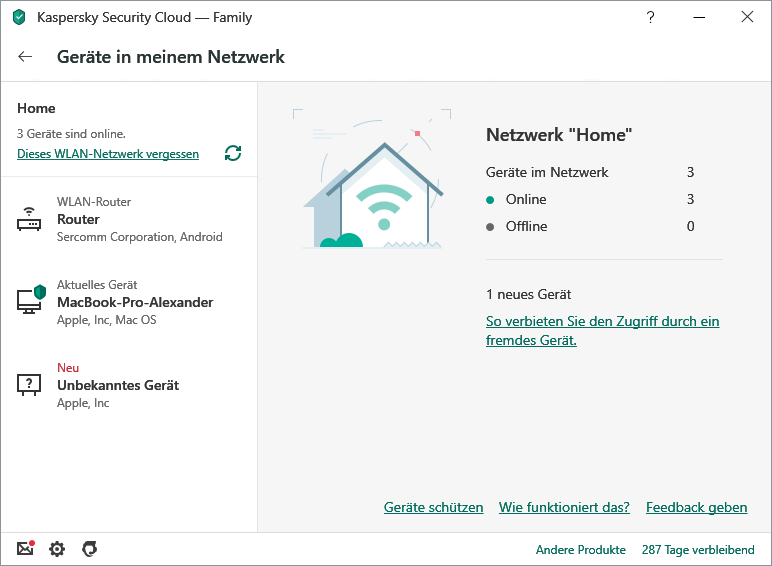The height and width of the screenshot is (566, 772).
Task: Click 'Feedback geben' link
Action: click(696, 508)
